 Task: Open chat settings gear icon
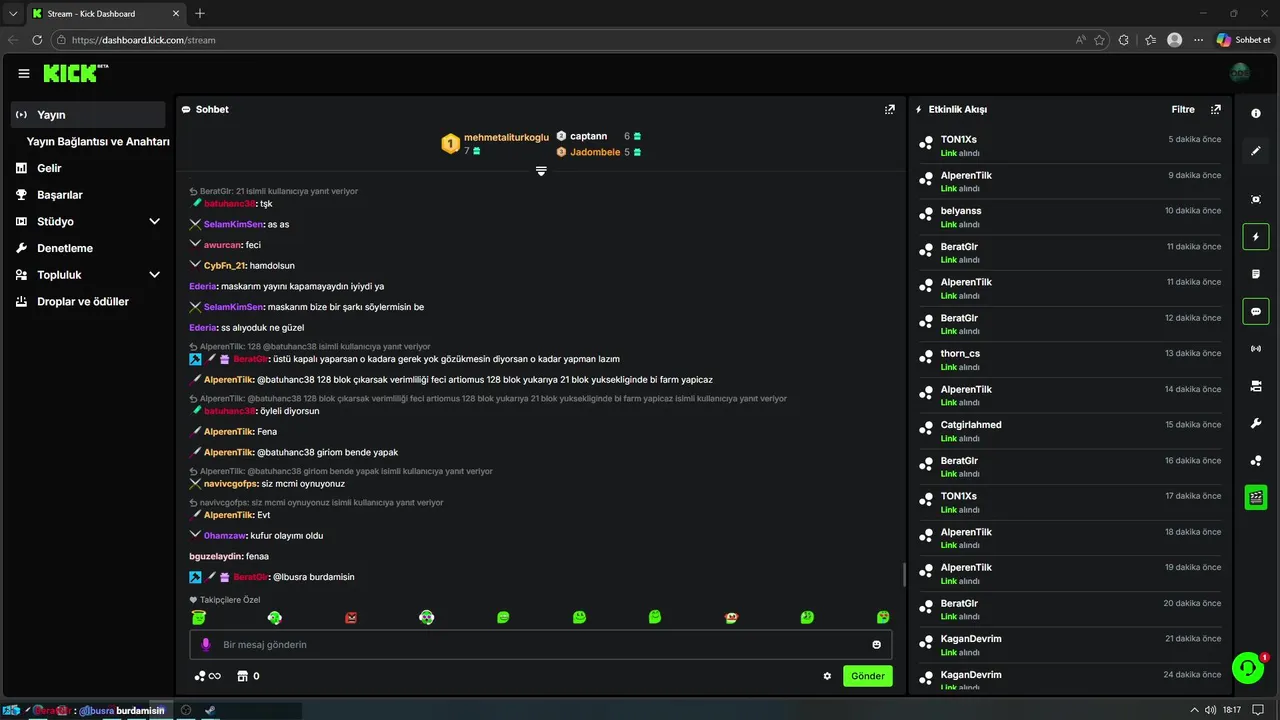827,676
